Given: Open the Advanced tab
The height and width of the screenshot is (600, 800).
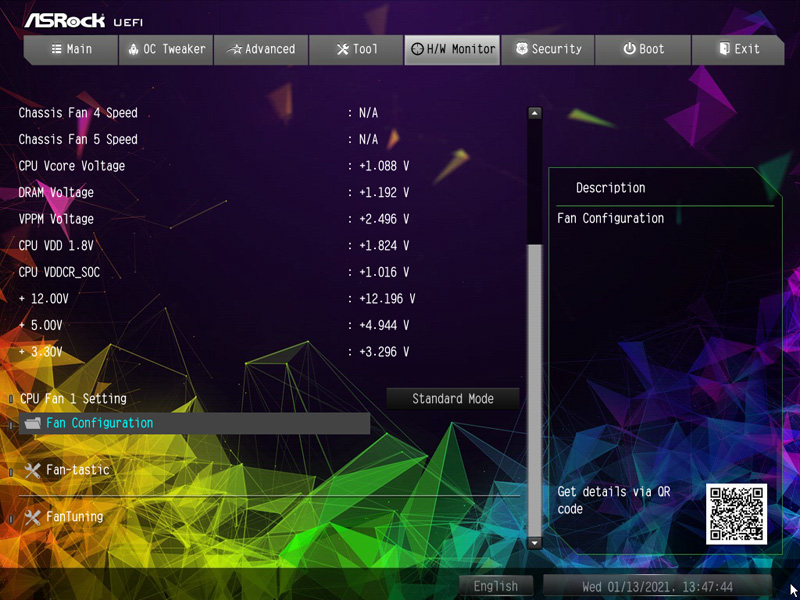Looking at the screenshot, I should click(261, 49).
